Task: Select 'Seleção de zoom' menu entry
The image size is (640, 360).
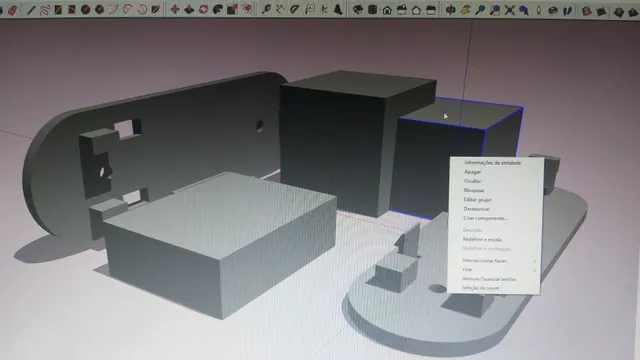Action: (x=480, y=288)
